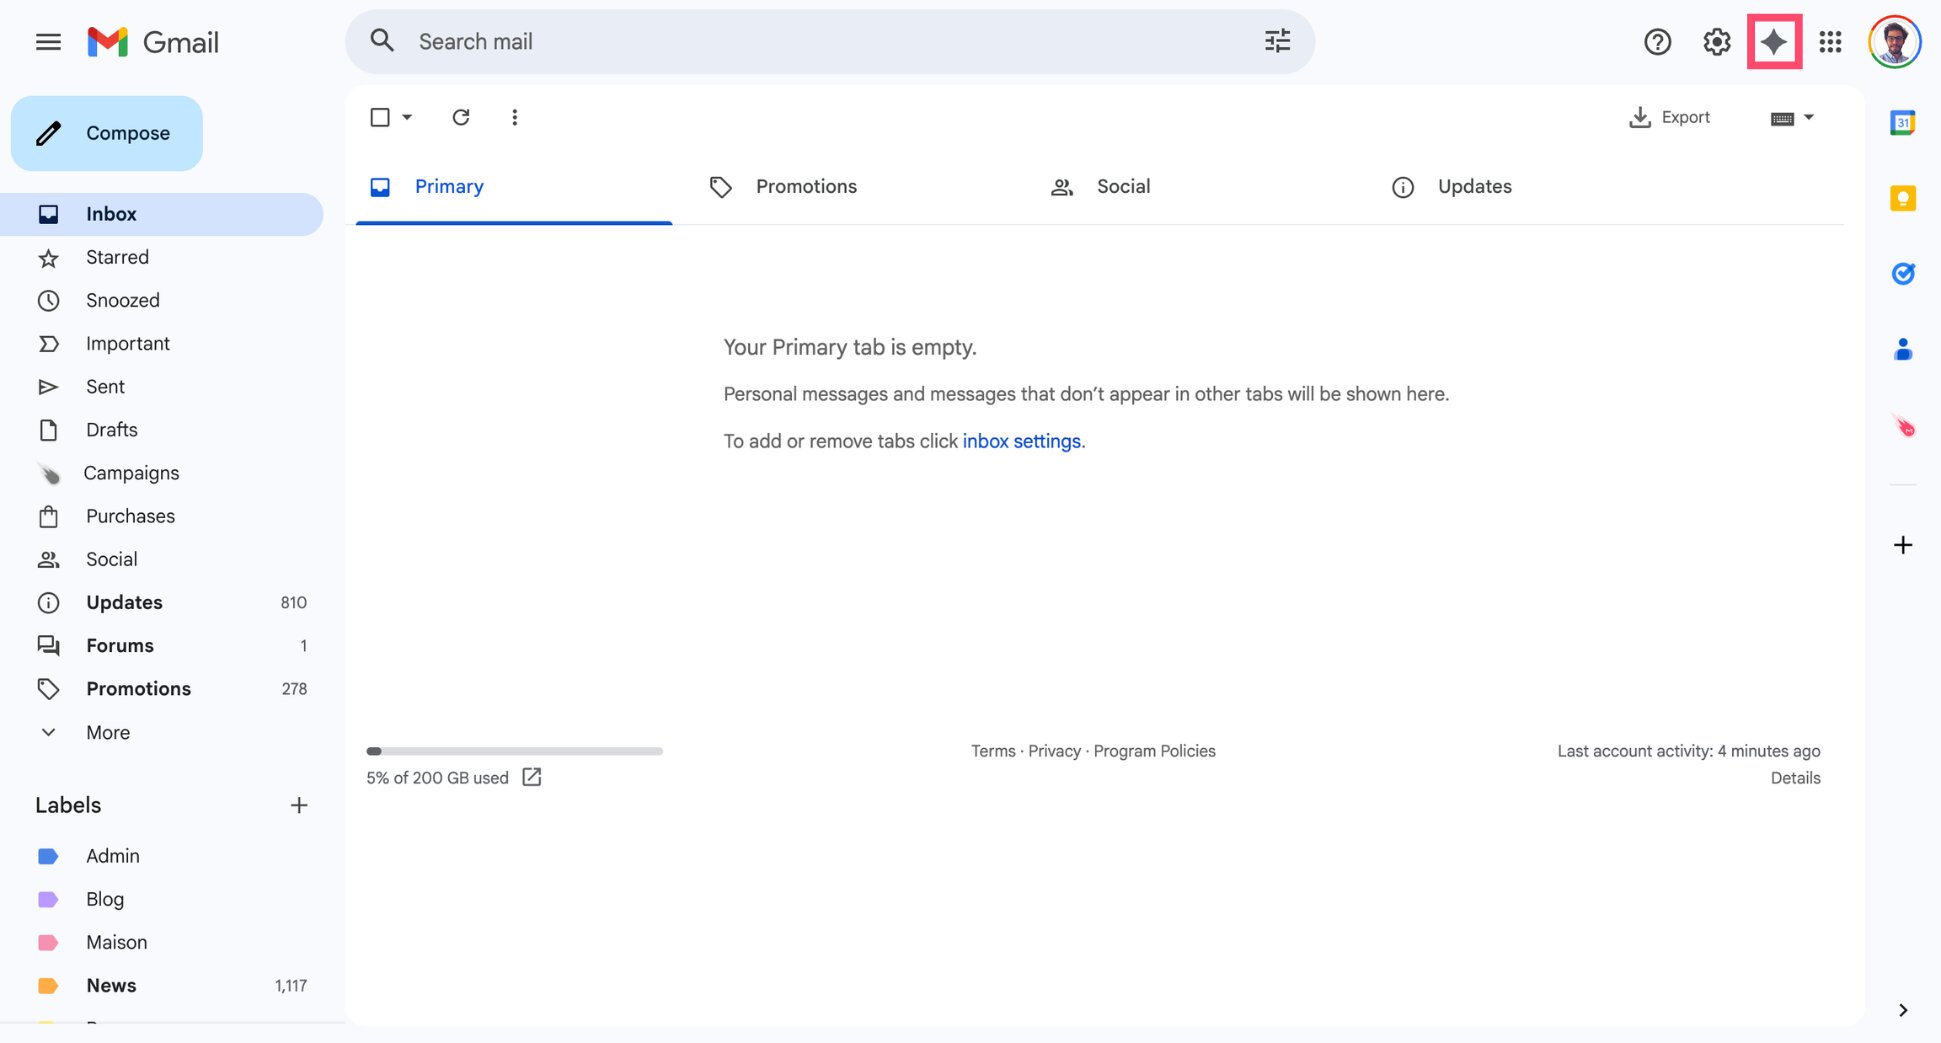Viewport: 1941px width, 1043px height.
Task: Open Gemini in Gmail
Action: 1775,41
